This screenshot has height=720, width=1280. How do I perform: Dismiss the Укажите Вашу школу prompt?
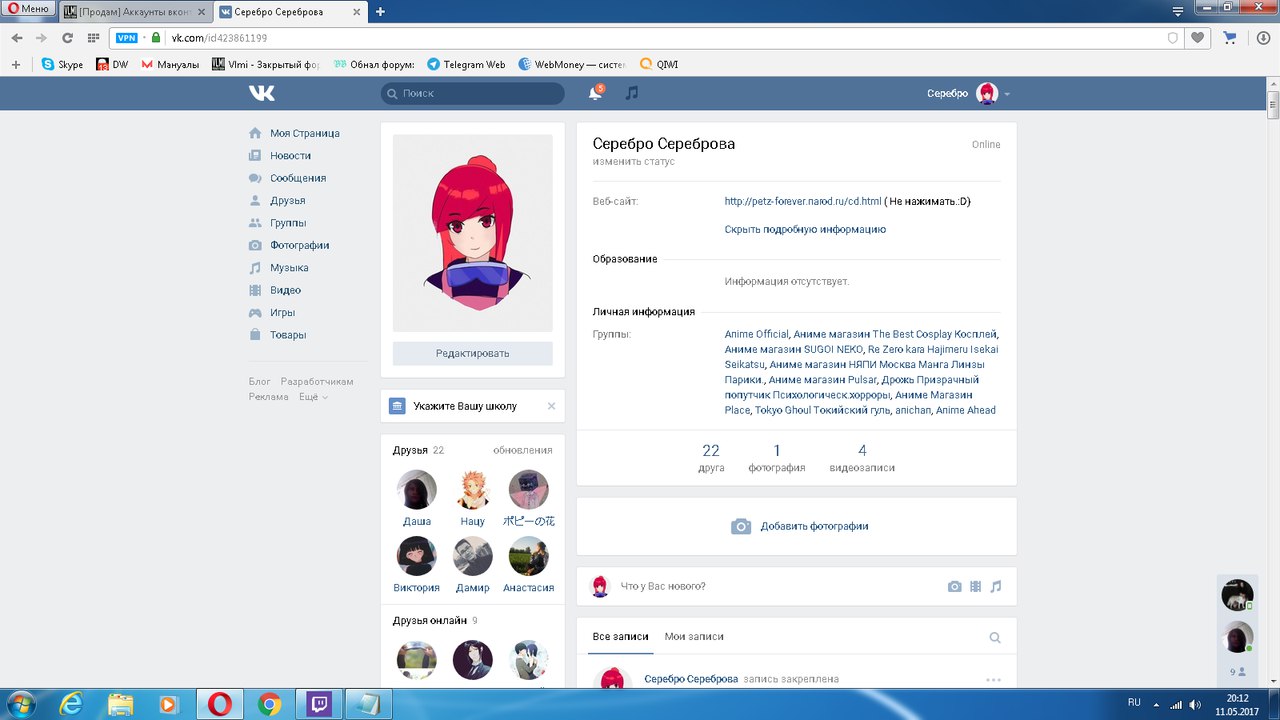(551, 406)
